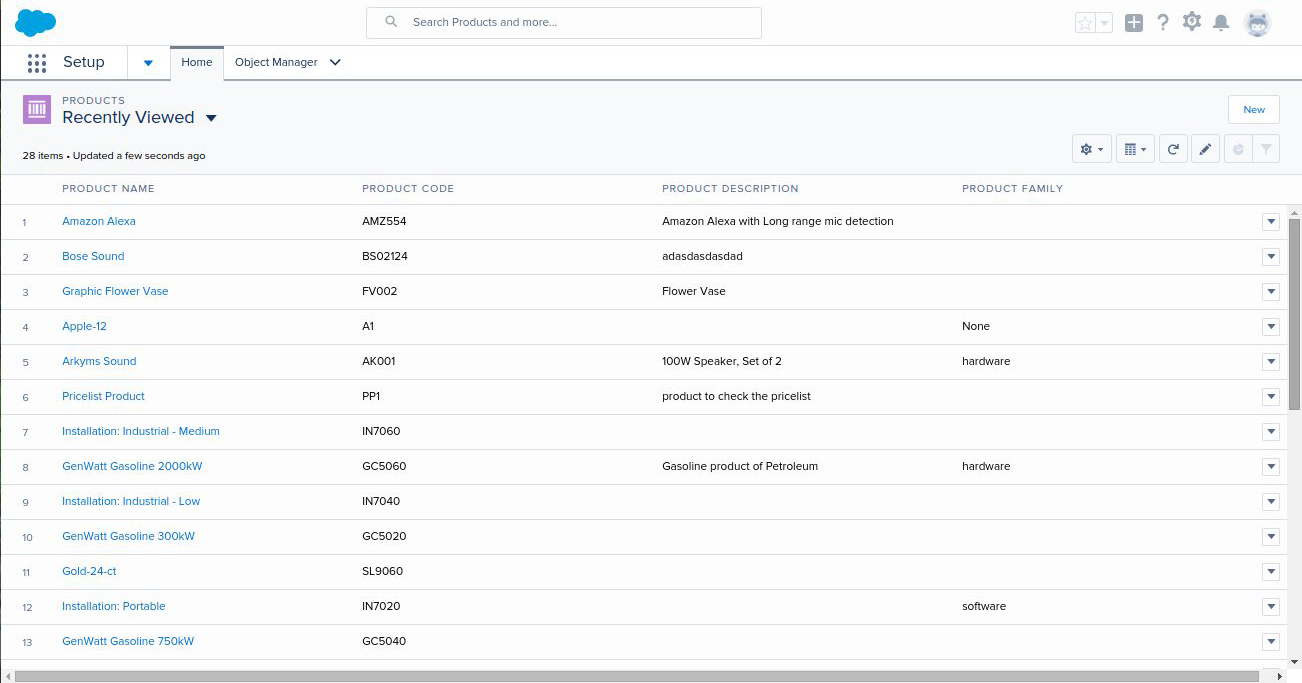Open the setup gear menu in header

coord(1191,22)
